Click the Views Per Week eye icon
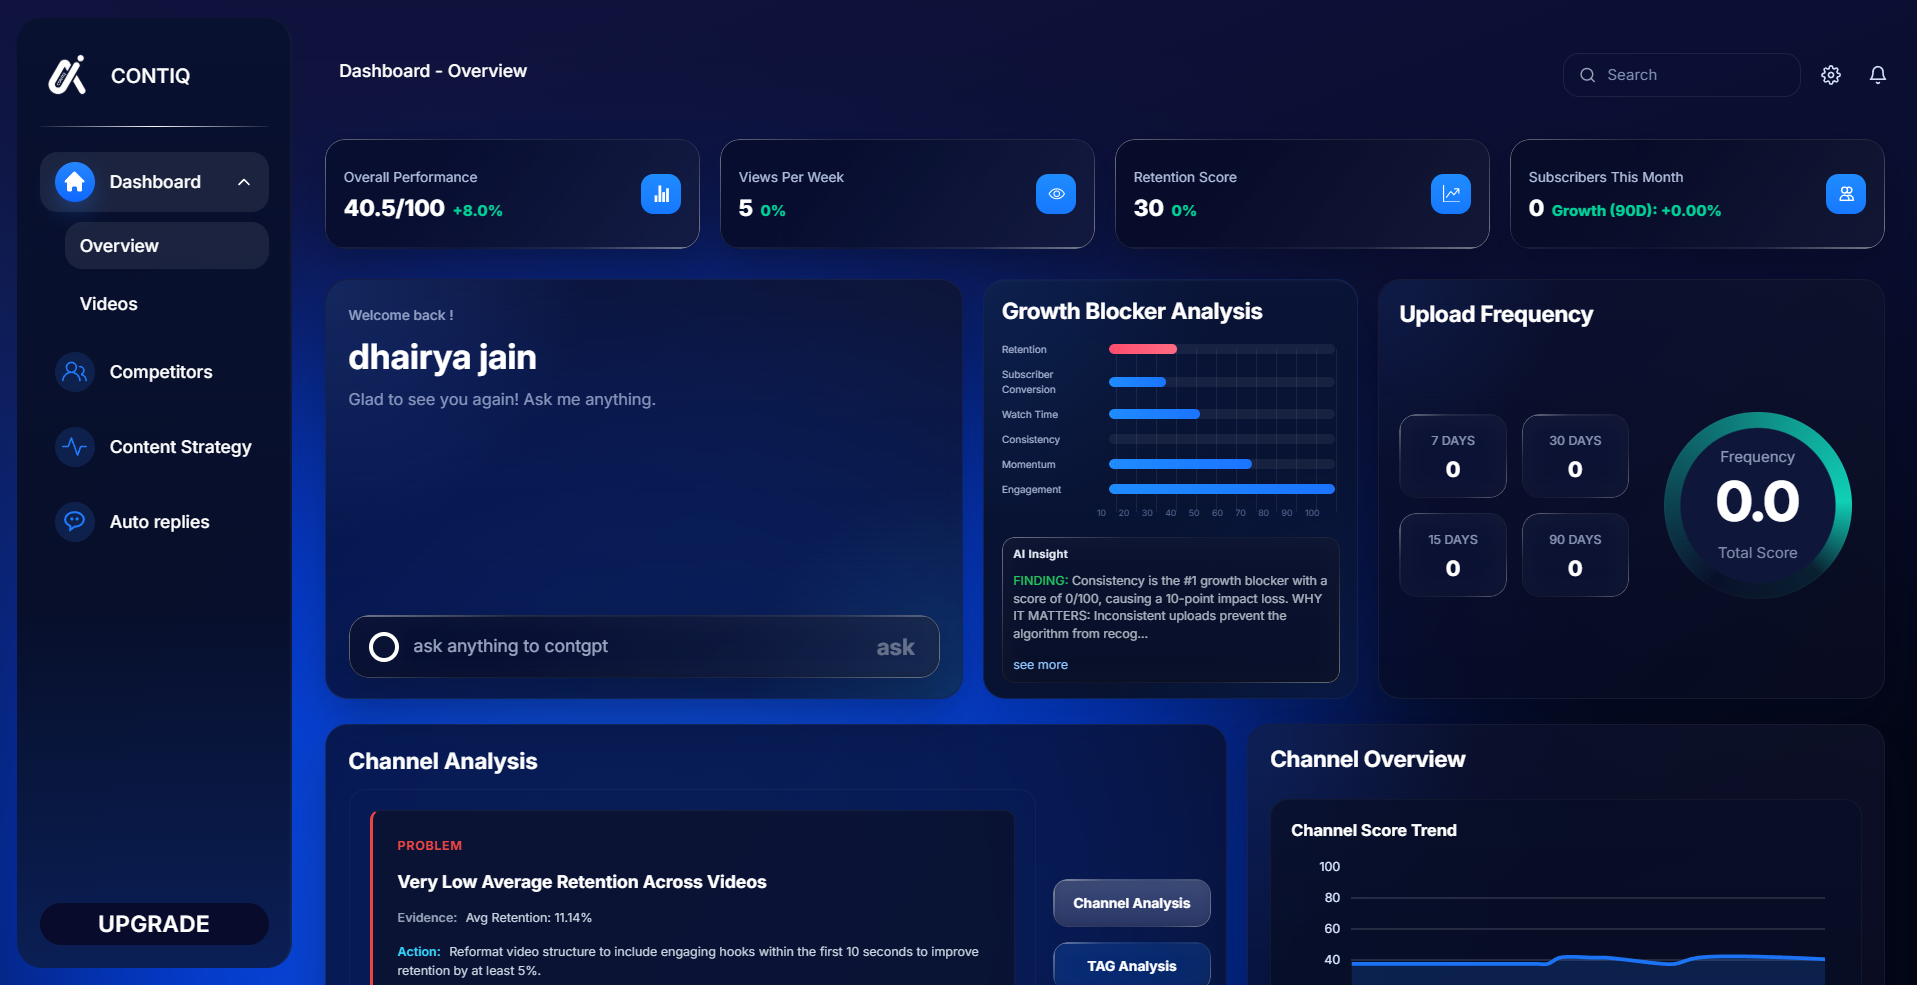This screenshot has height=985, width=1917. [1056, 194]
